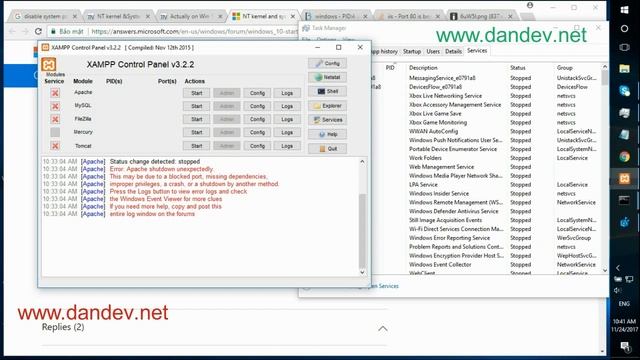This screenshot has height=360, width=640.
Task: Click Task Manager services vertical scrollbar
Action: [604, 78]
